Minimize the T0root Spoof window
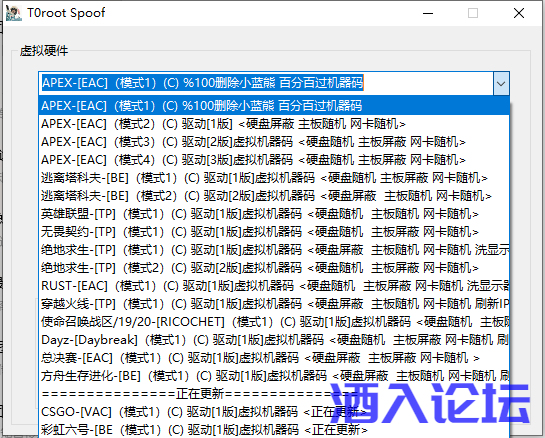The width and height of the screenshot is (545, 438). (x=428, y=13)
